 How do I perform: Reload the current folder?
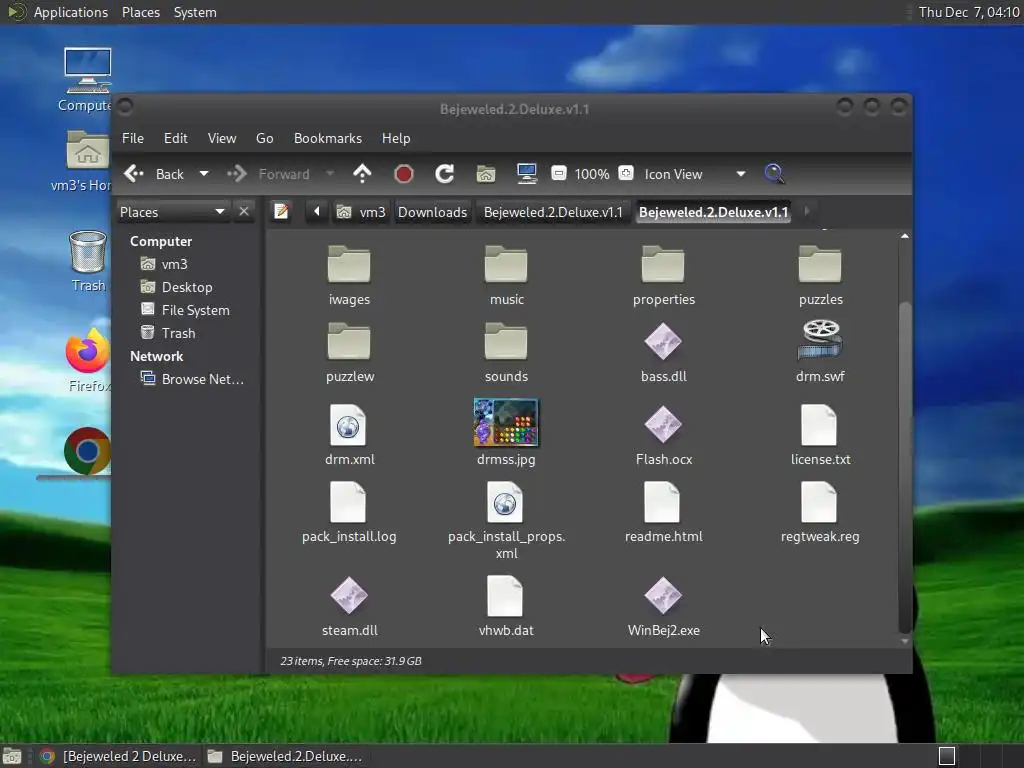(x=445, y=174)
